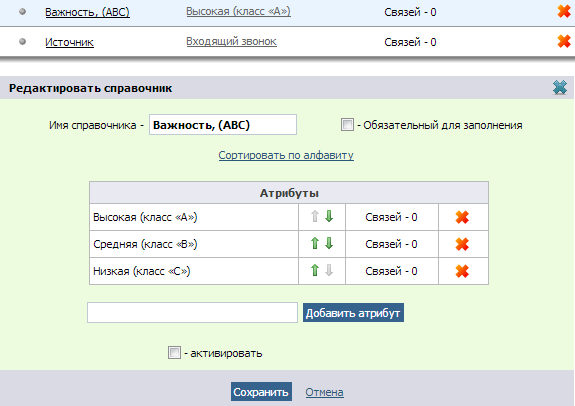Move Средняя (класс «В») attribute down
The width and height of the screenshot is (575, 406).
[x=329, y=243]
